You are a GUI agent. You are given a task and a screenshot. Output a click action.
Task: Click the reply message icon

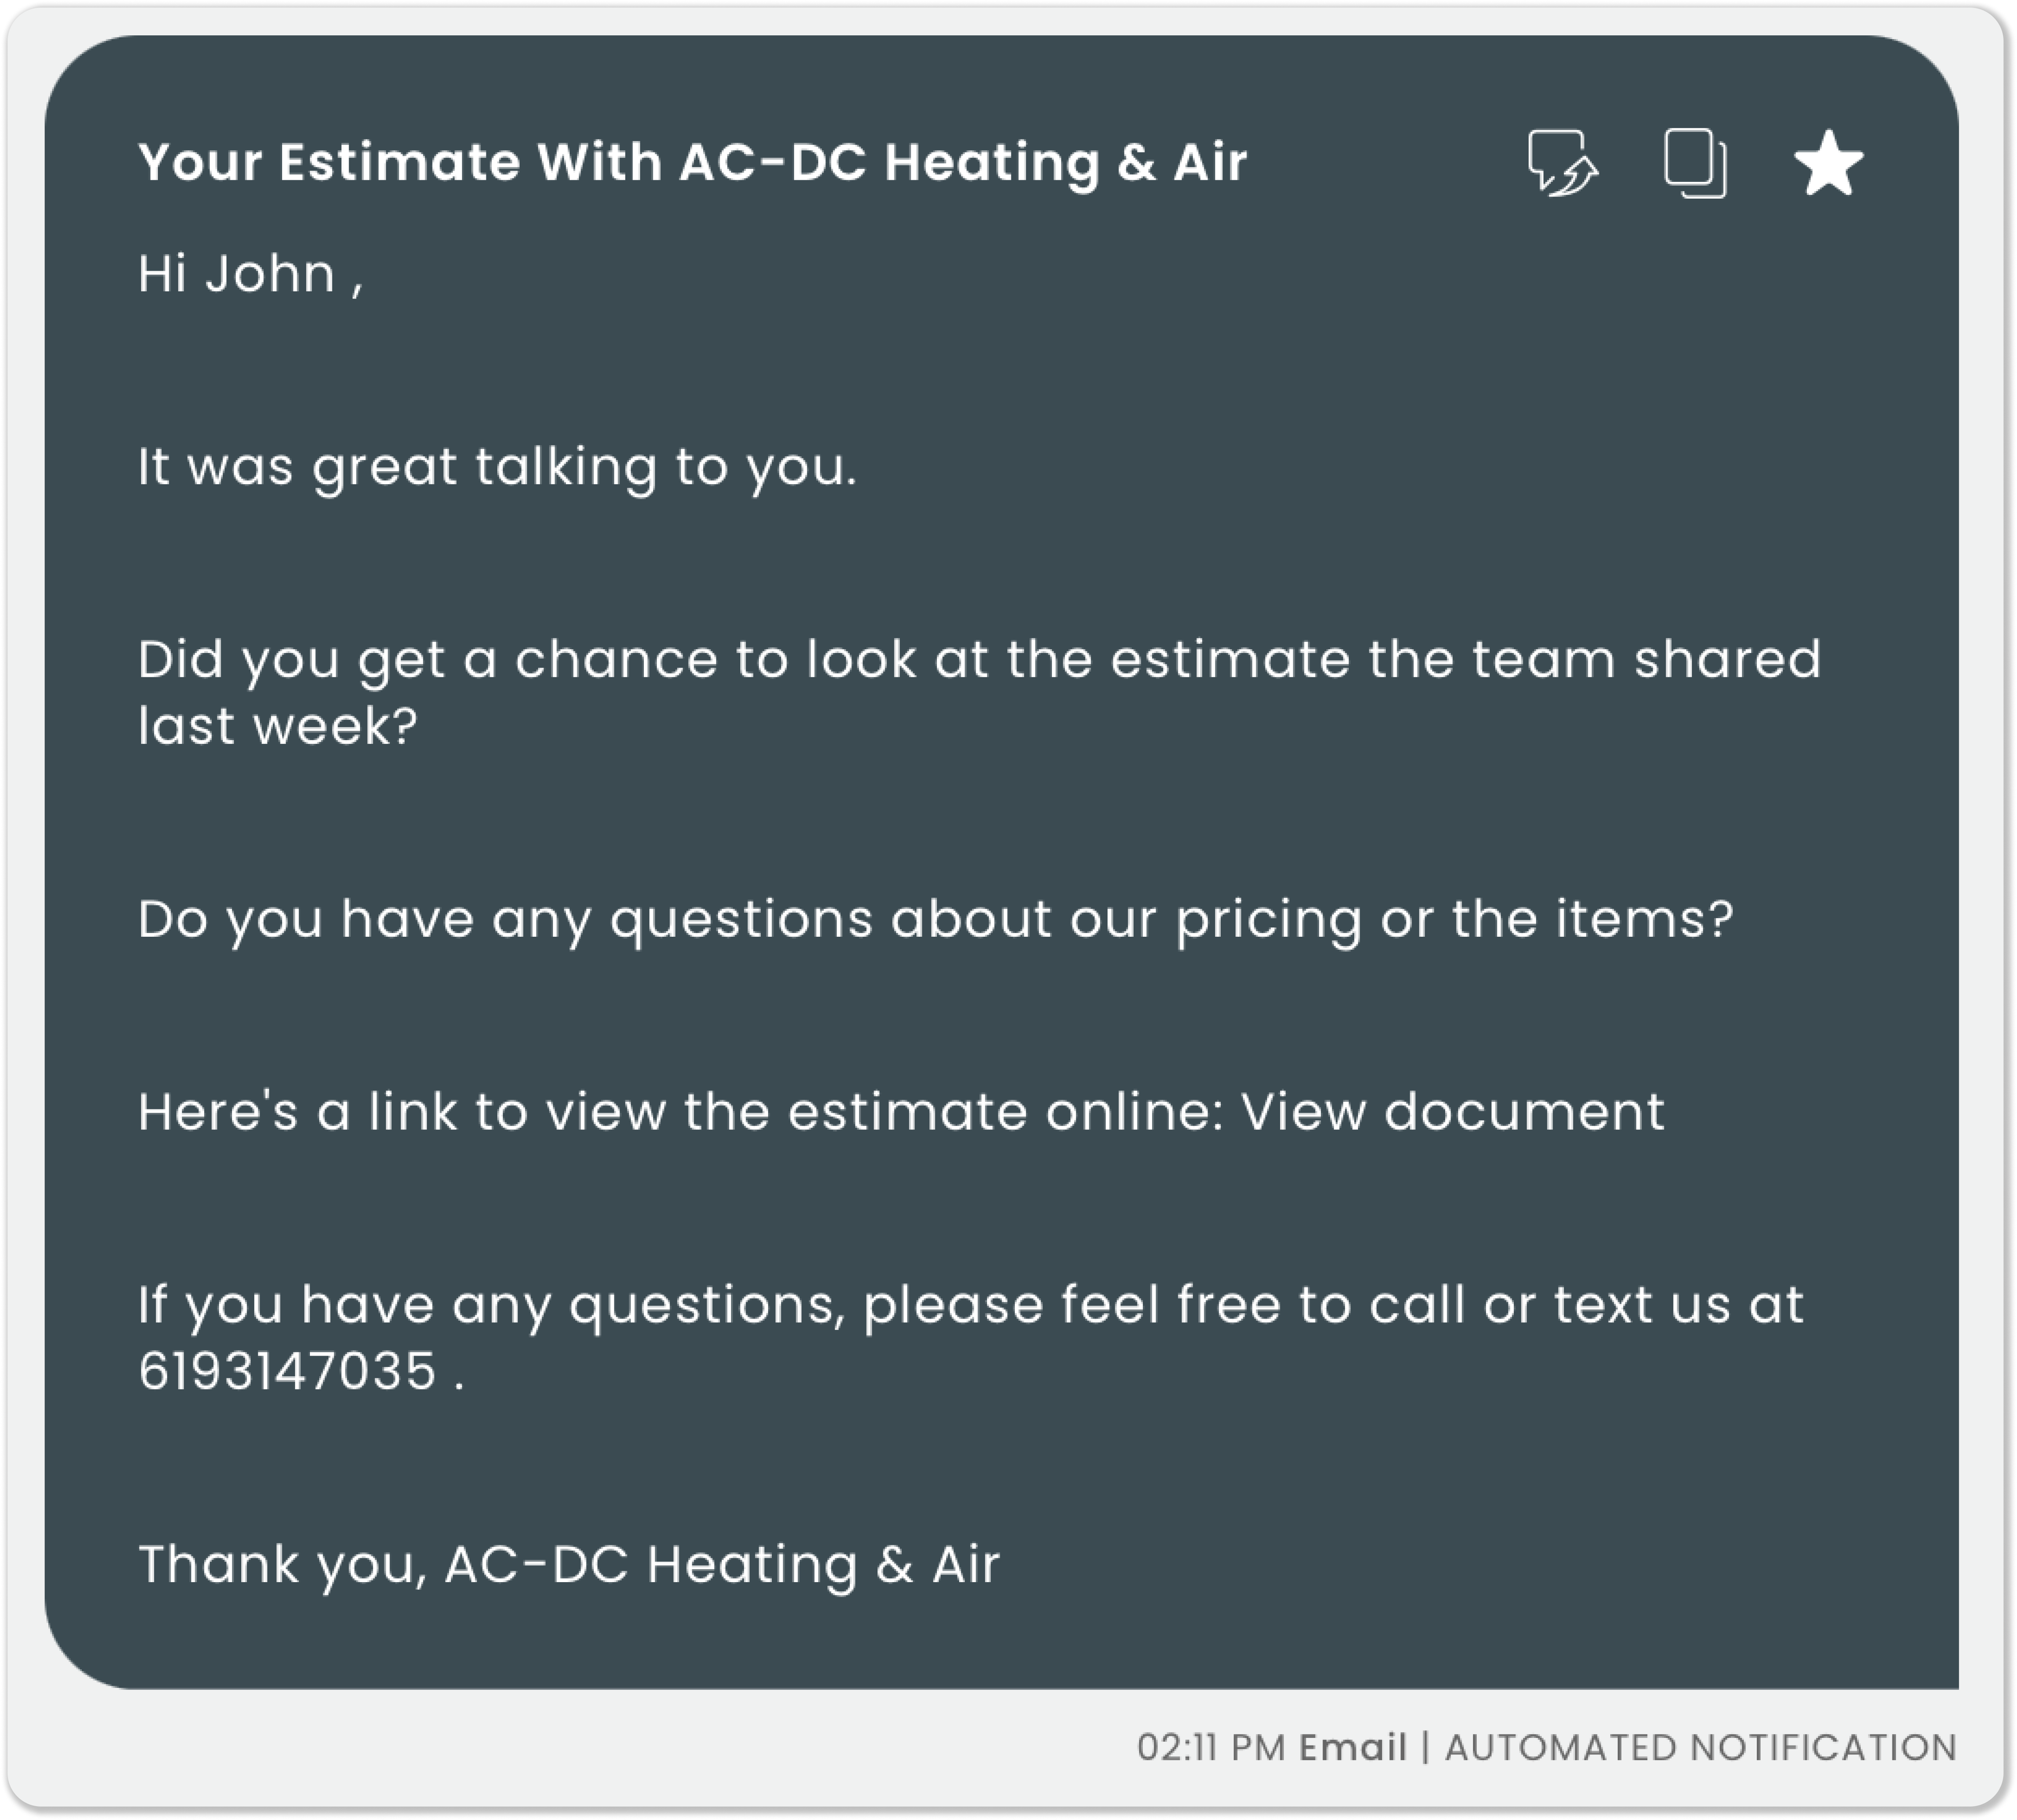pos(1561,163)
